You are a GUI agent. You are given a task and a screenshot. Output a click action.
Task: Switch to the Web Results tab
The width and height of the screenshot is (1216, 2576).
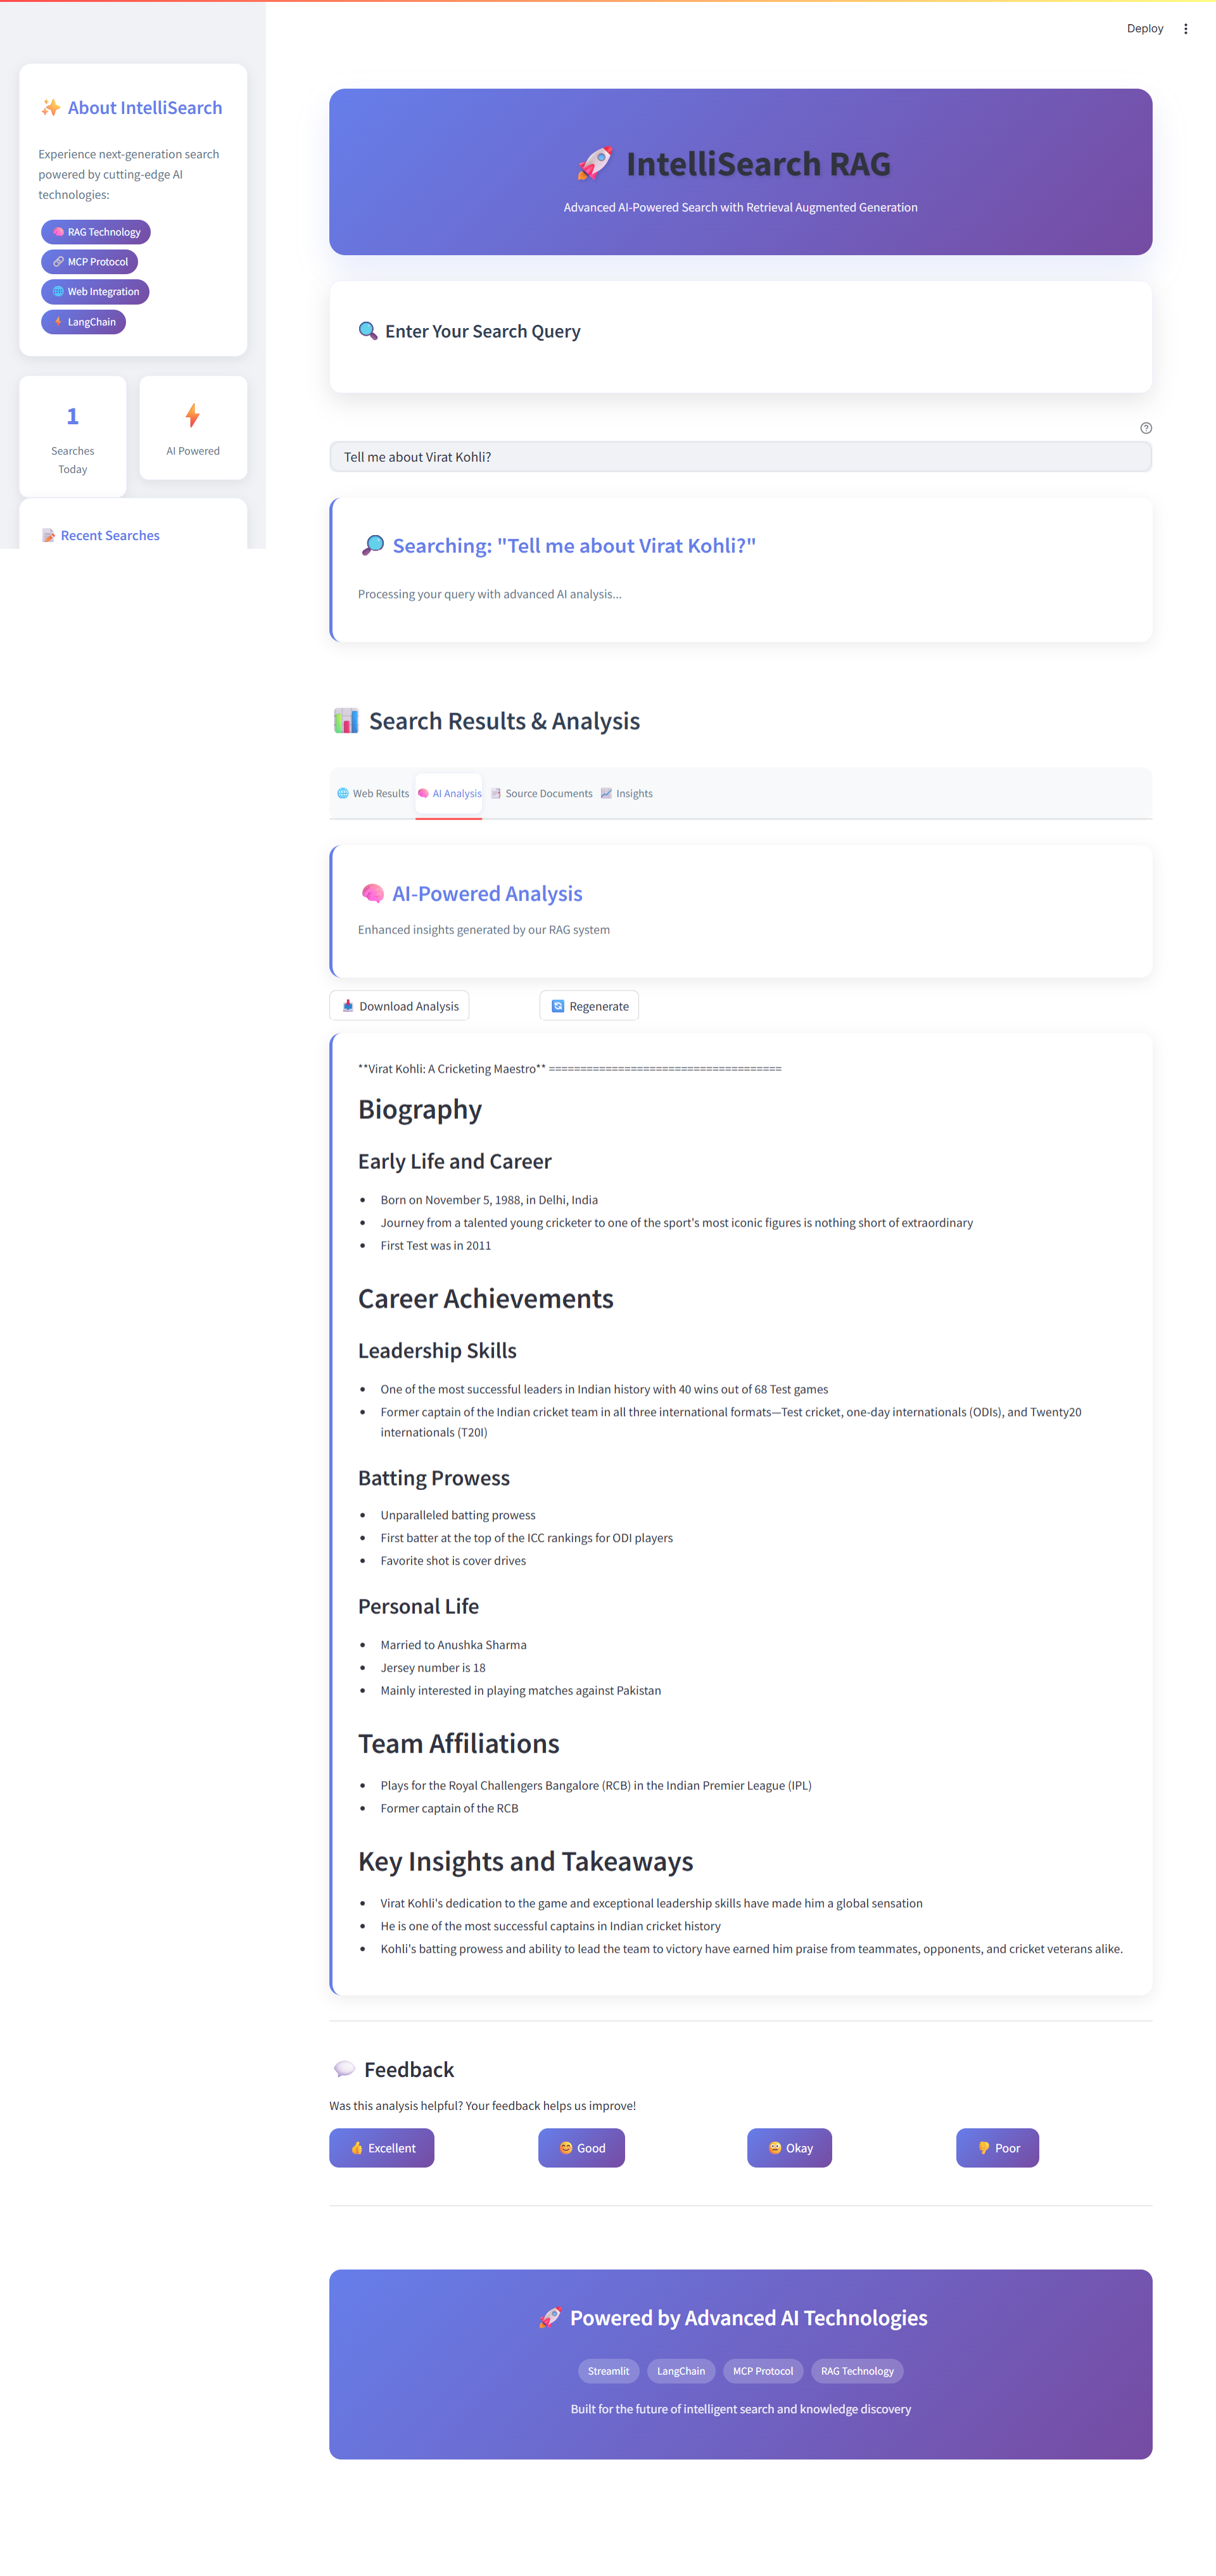373,794
